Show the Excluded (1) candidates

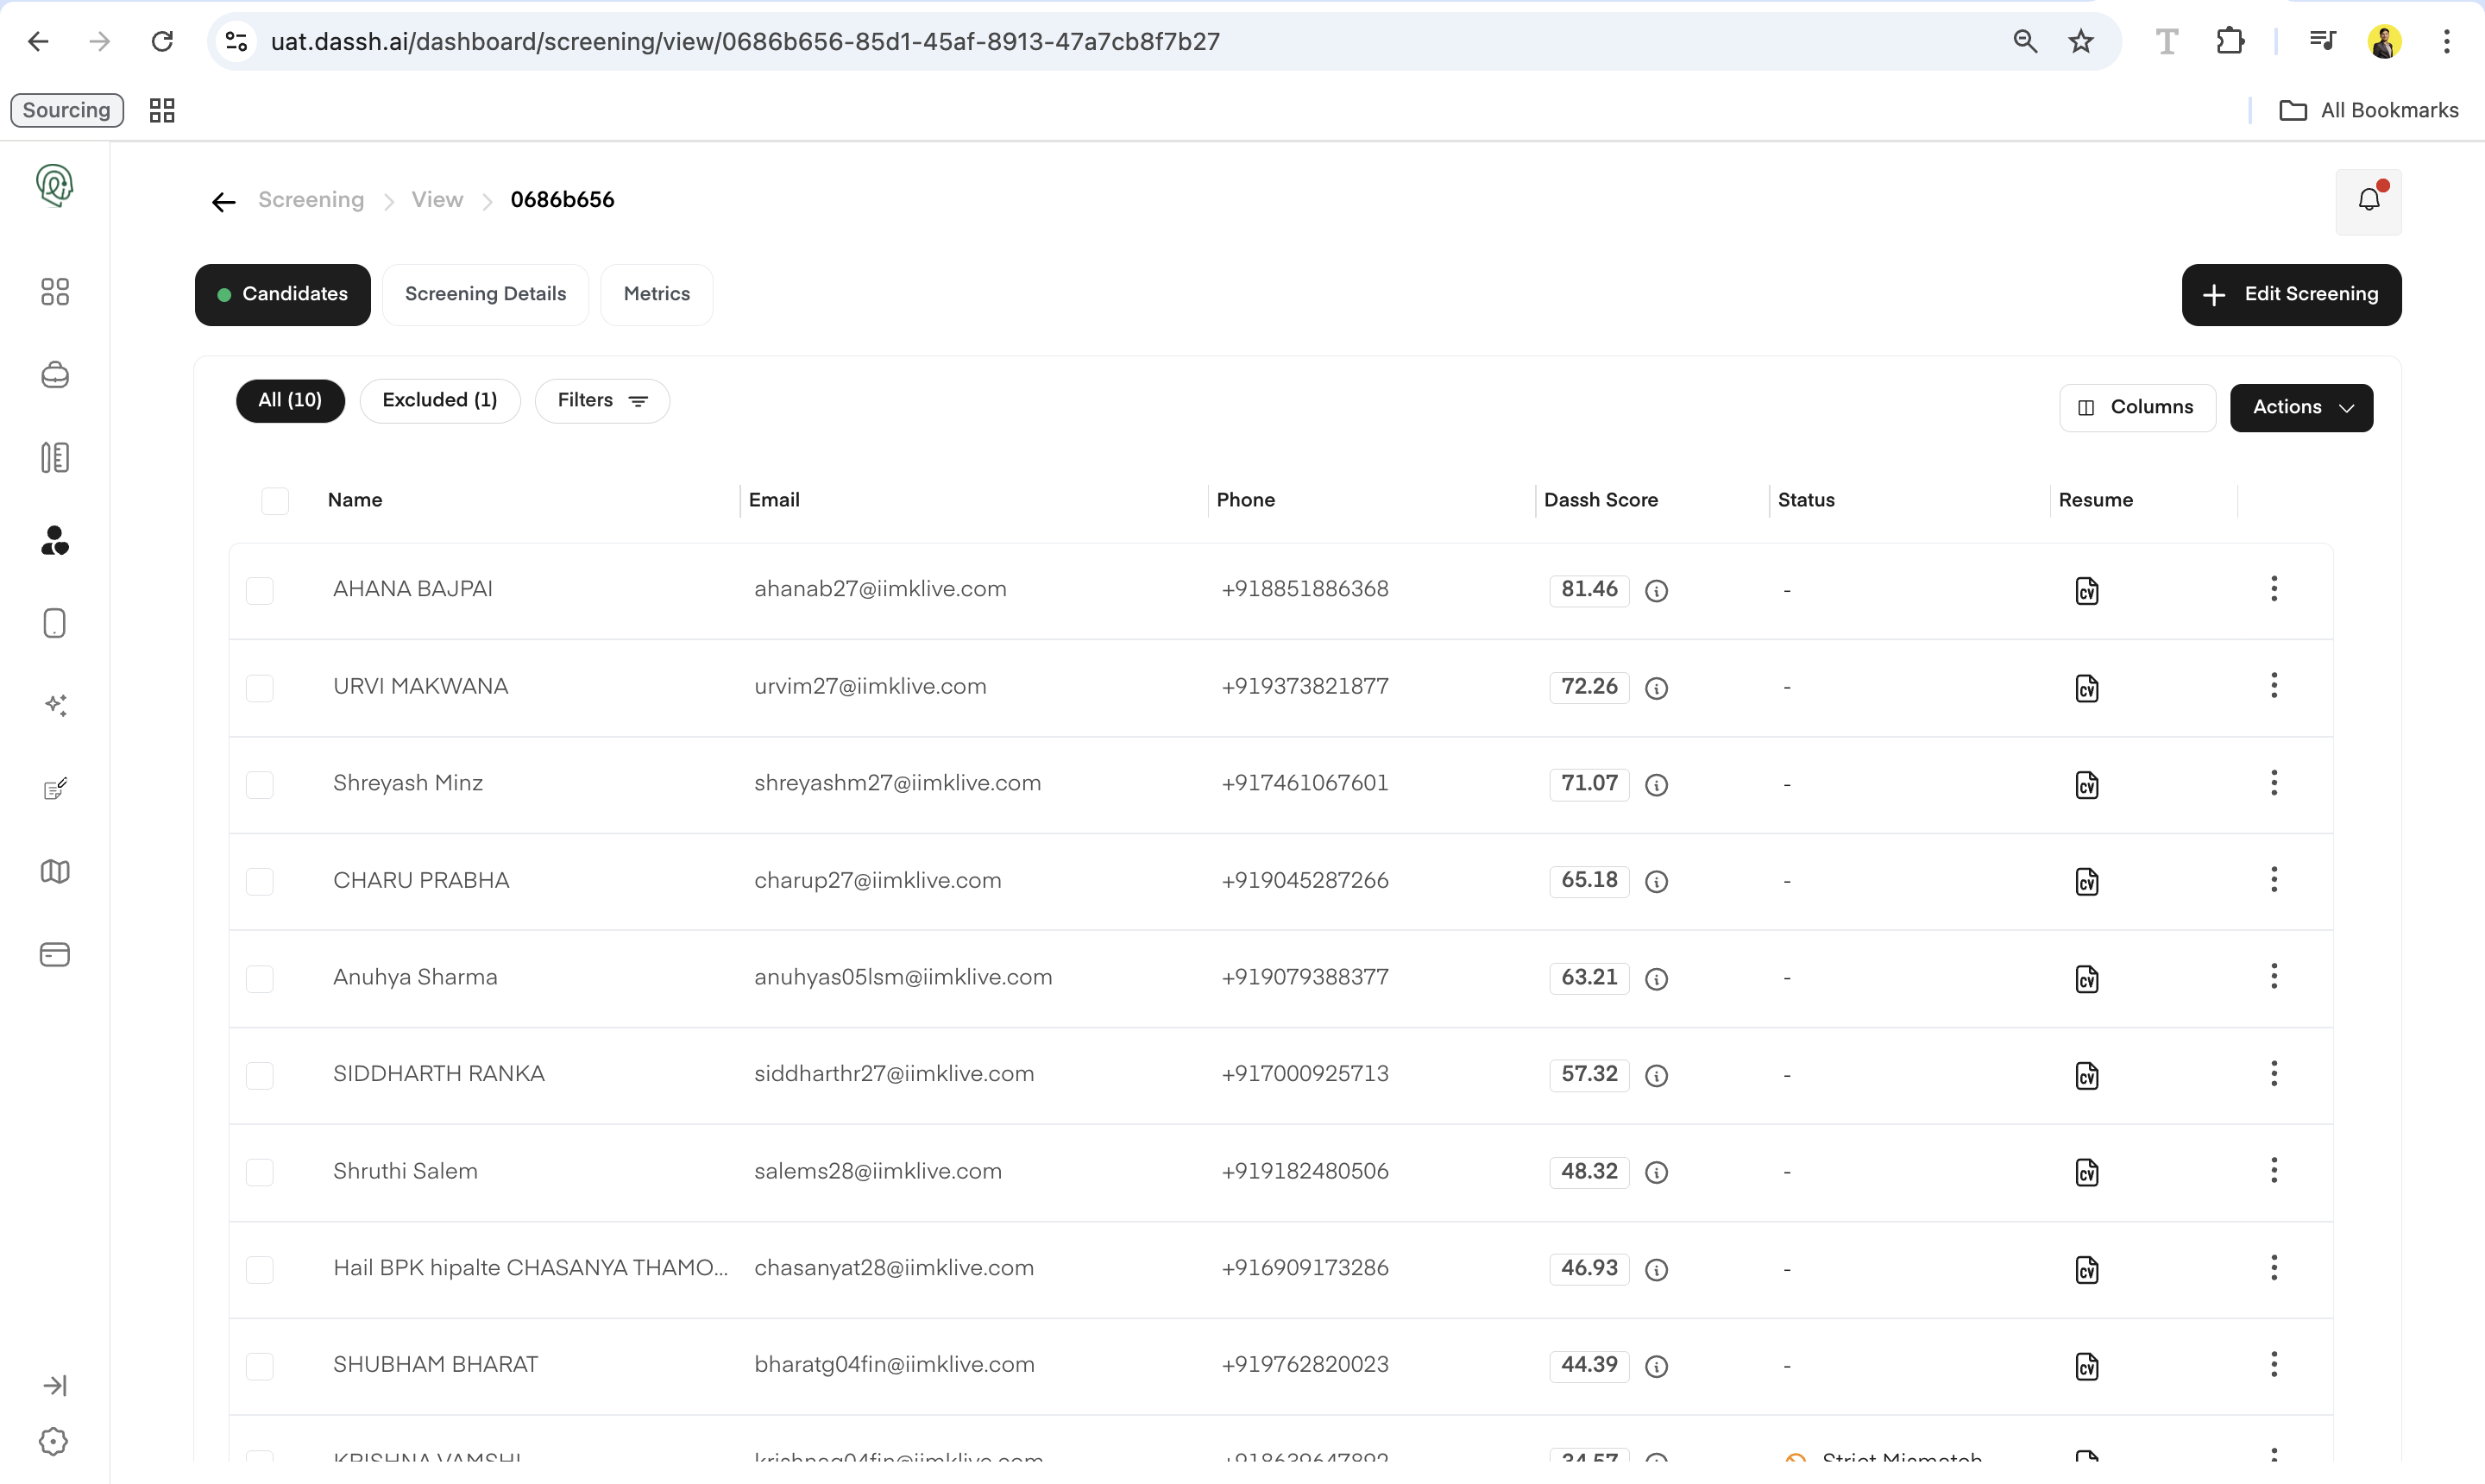click(439, 400)
